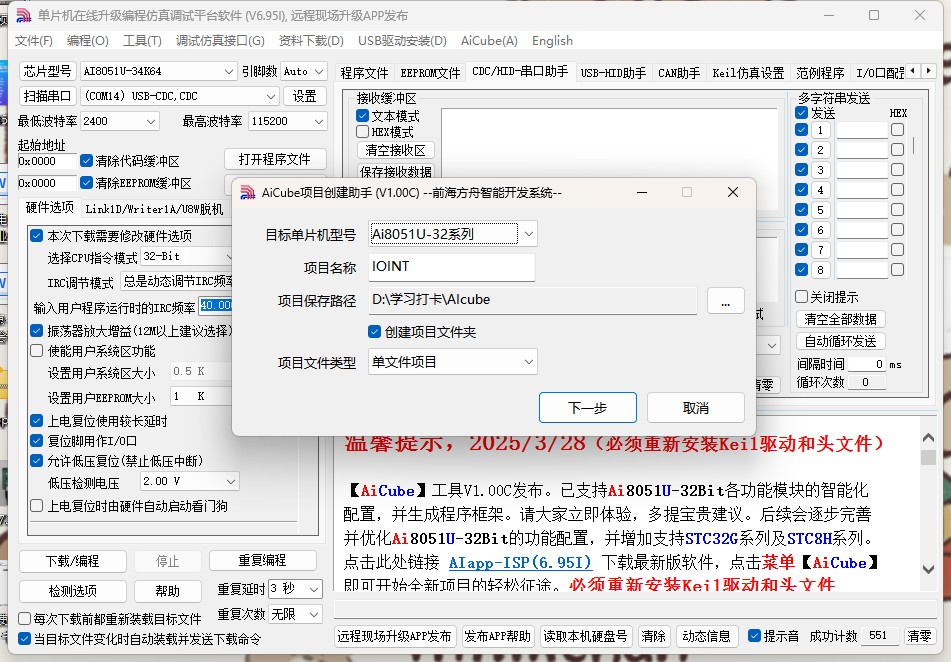The image size is (951, 662).
Task: Switch to 程序文件 tab
Action: 364,73
